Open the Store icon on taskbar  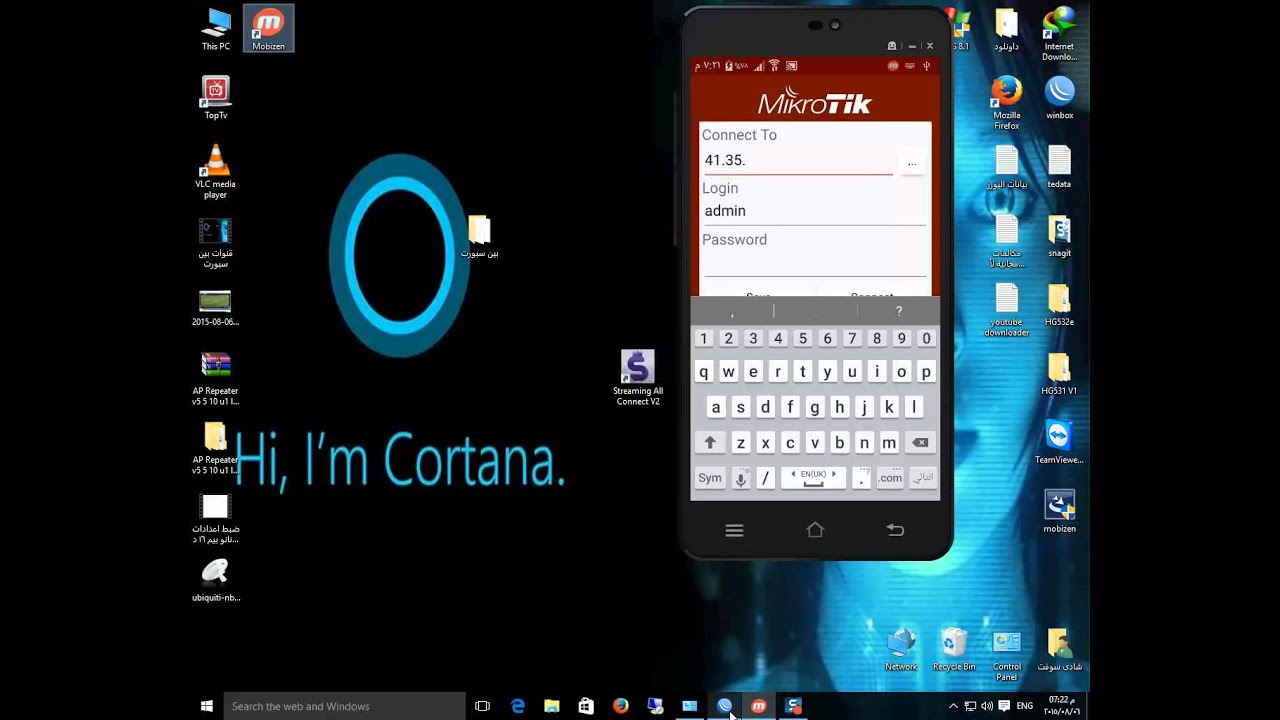(x=586, y=706)
